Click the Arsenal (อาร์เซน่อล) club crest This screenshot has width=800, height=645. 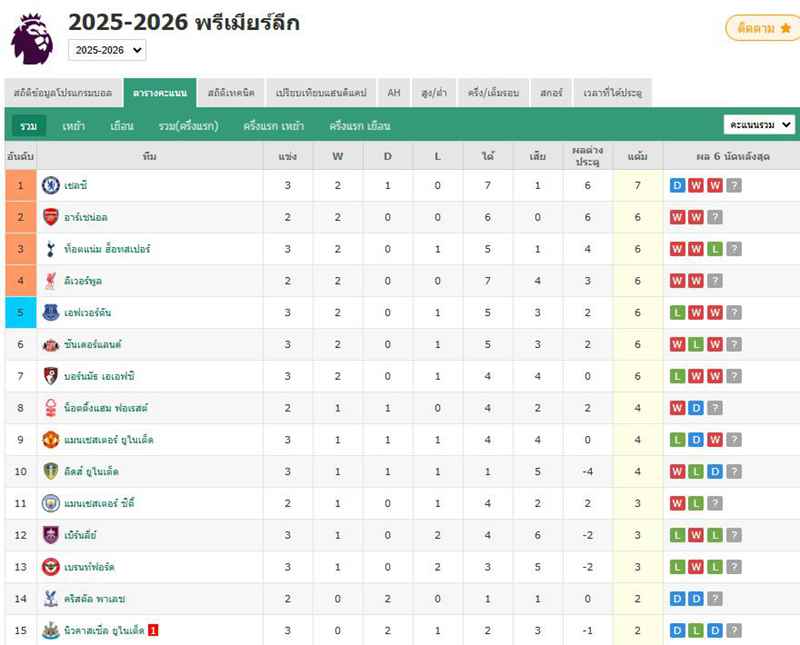point(51,217)
